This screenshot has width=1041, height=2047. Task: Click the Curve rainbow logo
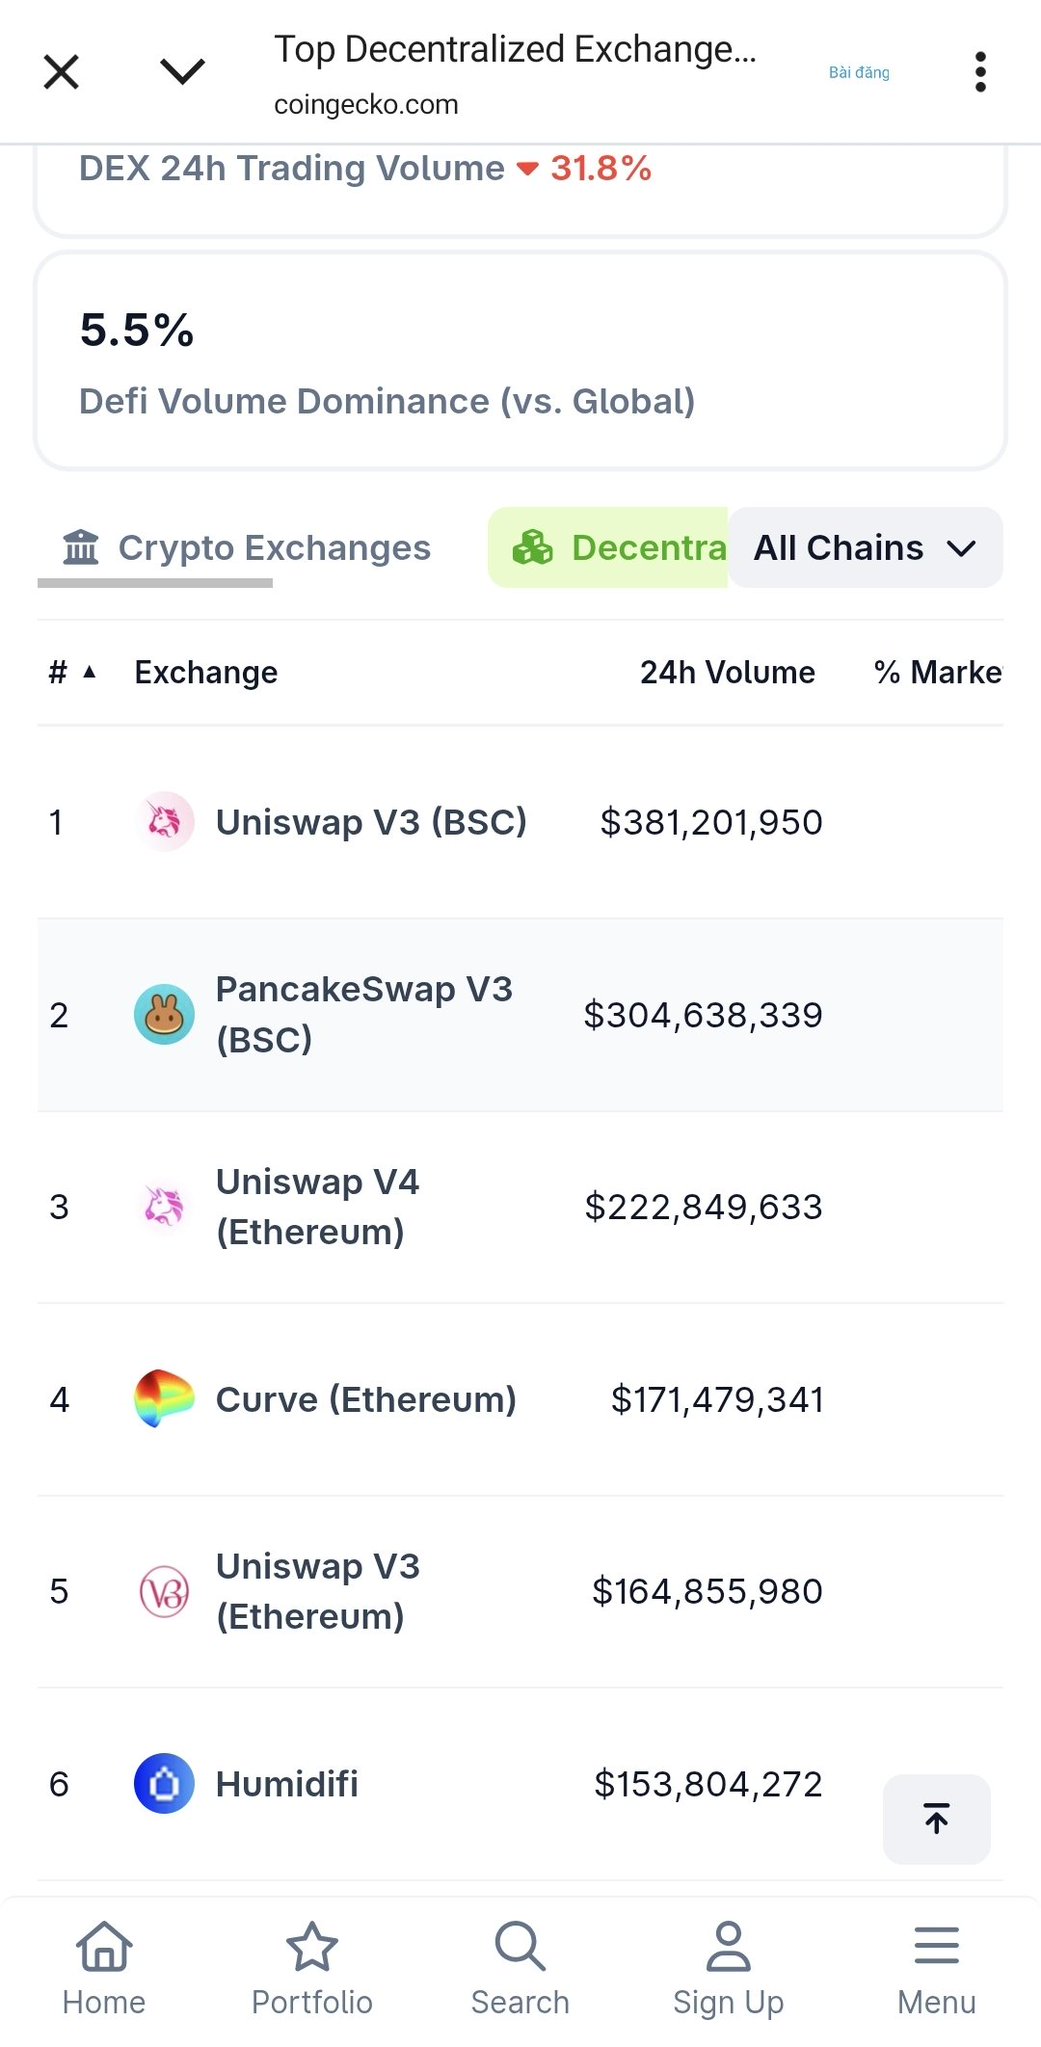tap(164, 1398)
